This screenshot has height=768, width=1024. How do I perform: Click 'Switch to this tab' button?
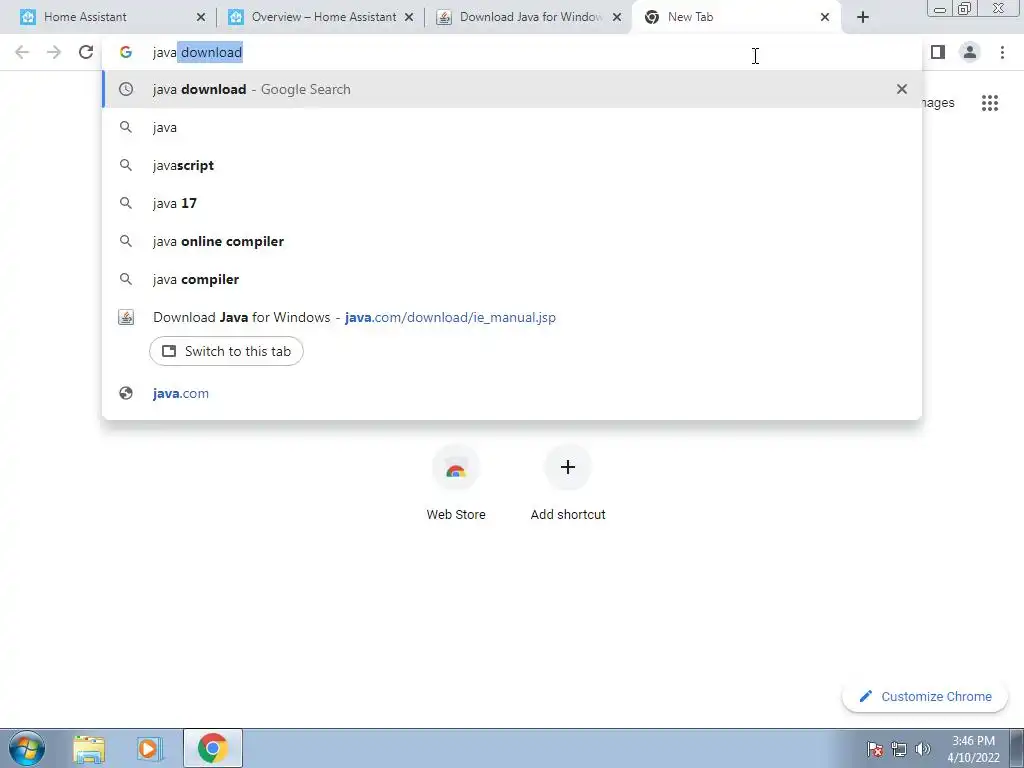226,351
